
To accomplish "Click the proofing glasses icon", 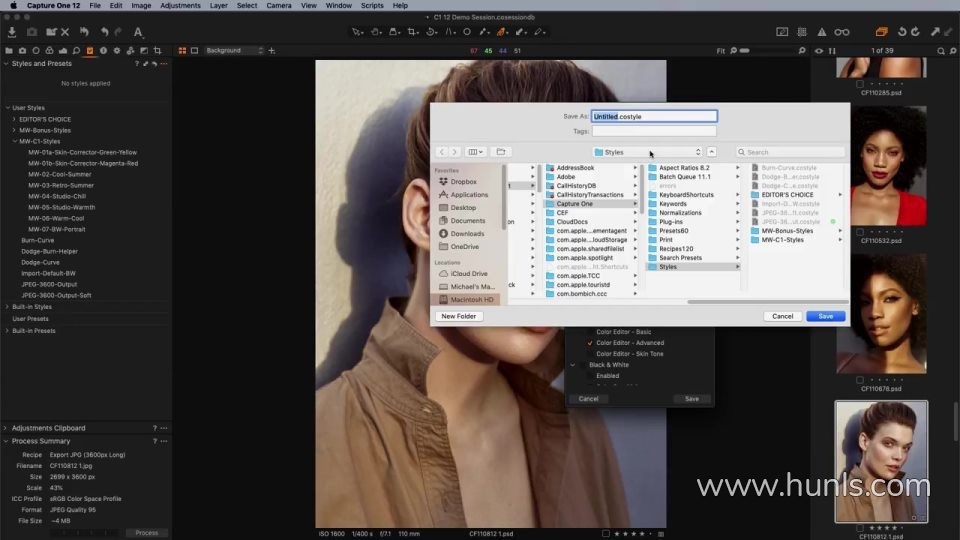I will [842, 32].
